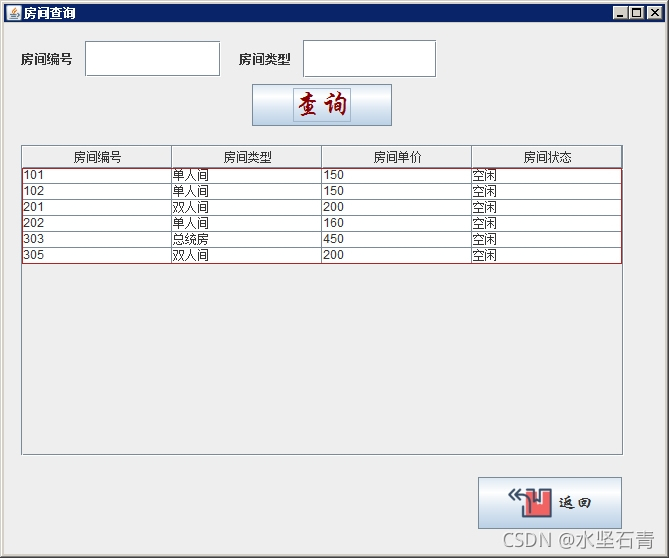Maximize the 房间查询 window

tap(636, 13)
